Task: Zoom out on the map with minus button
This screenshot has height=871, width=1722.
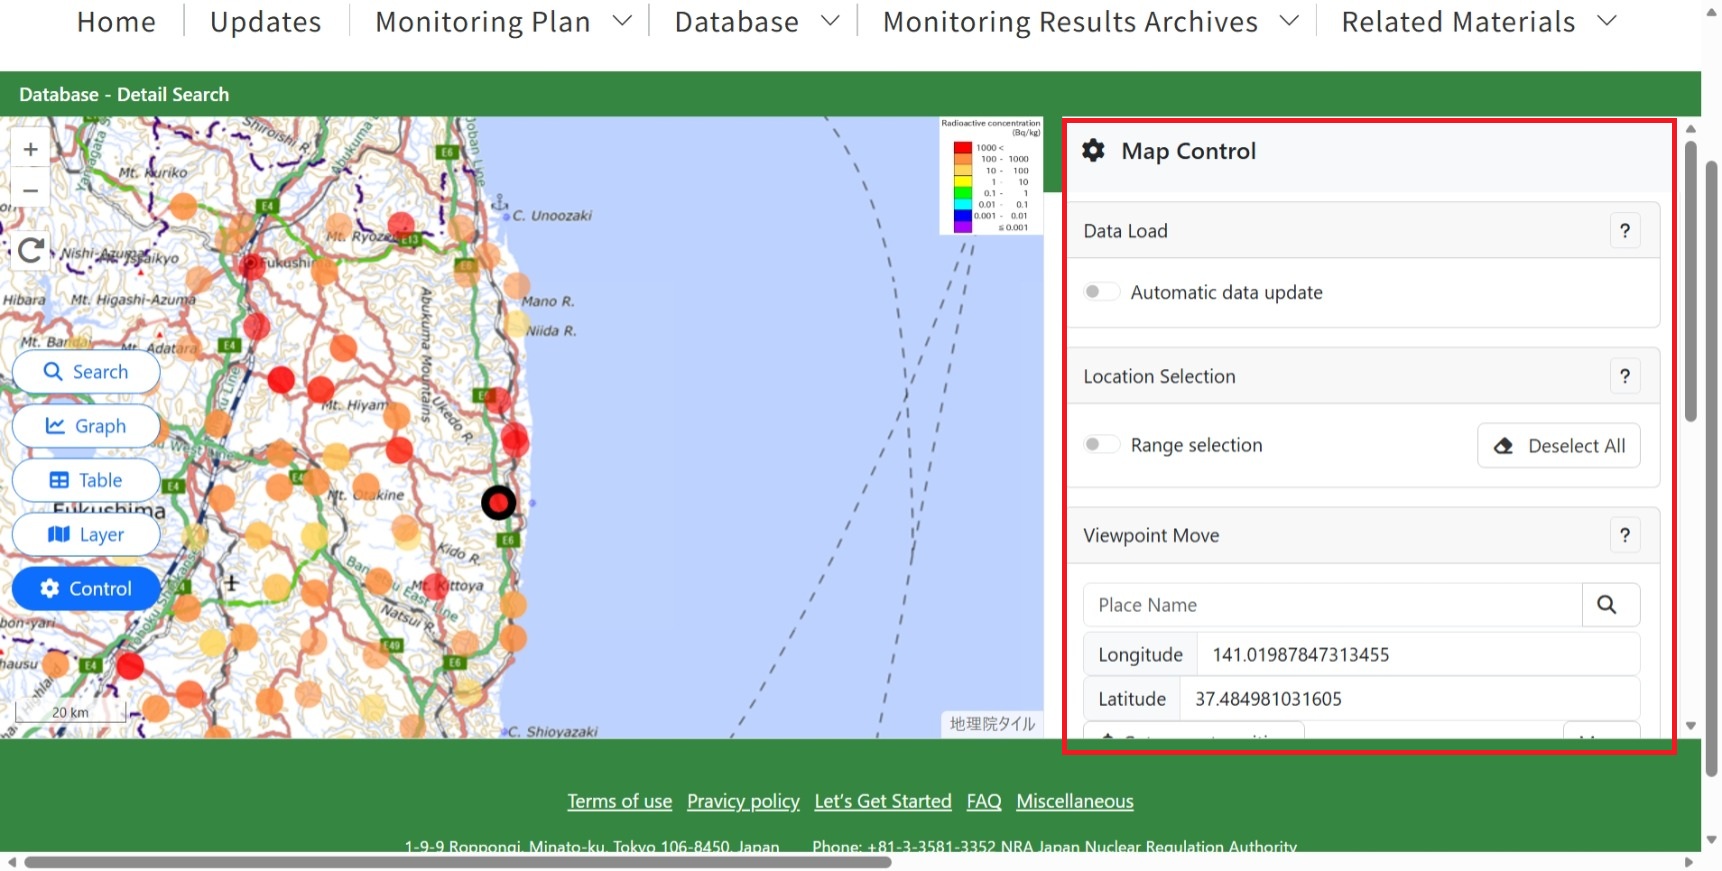Action: [31, 190]
